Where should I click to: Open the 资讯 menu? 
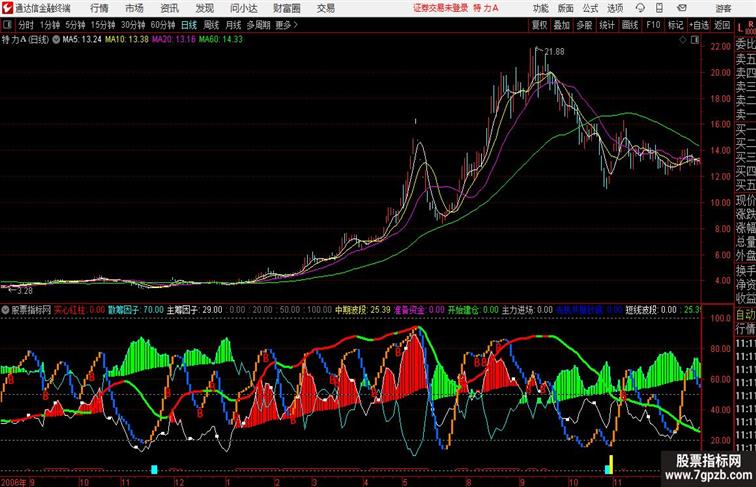point(169,8)
